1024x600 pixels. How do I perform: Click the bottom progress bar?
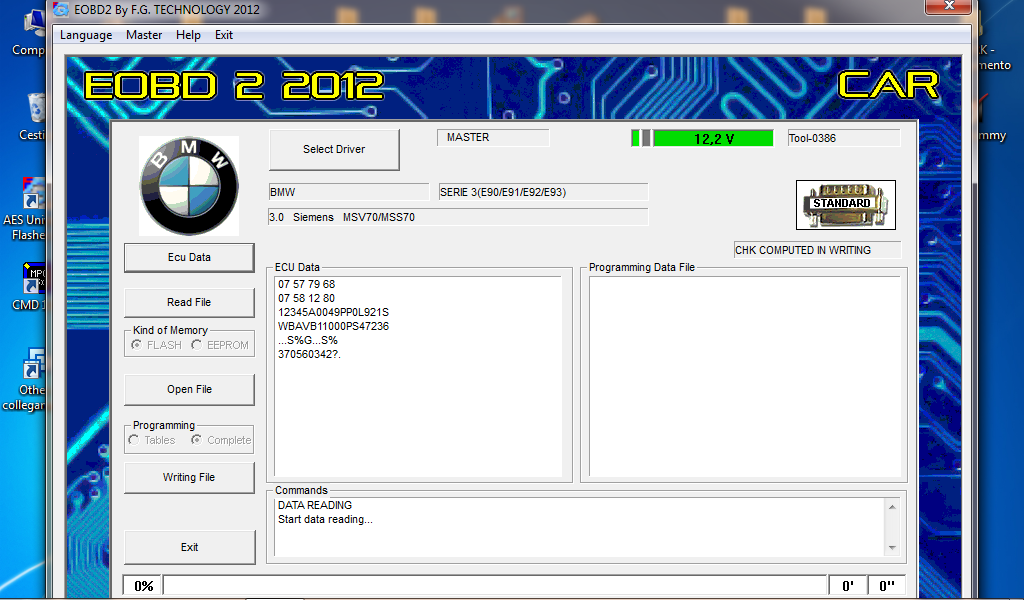point(495,586)
